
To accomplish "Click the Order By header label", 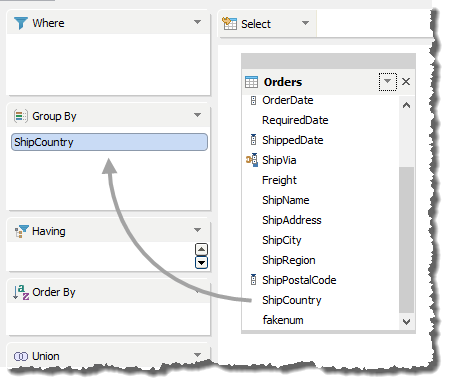I will 54,292.
